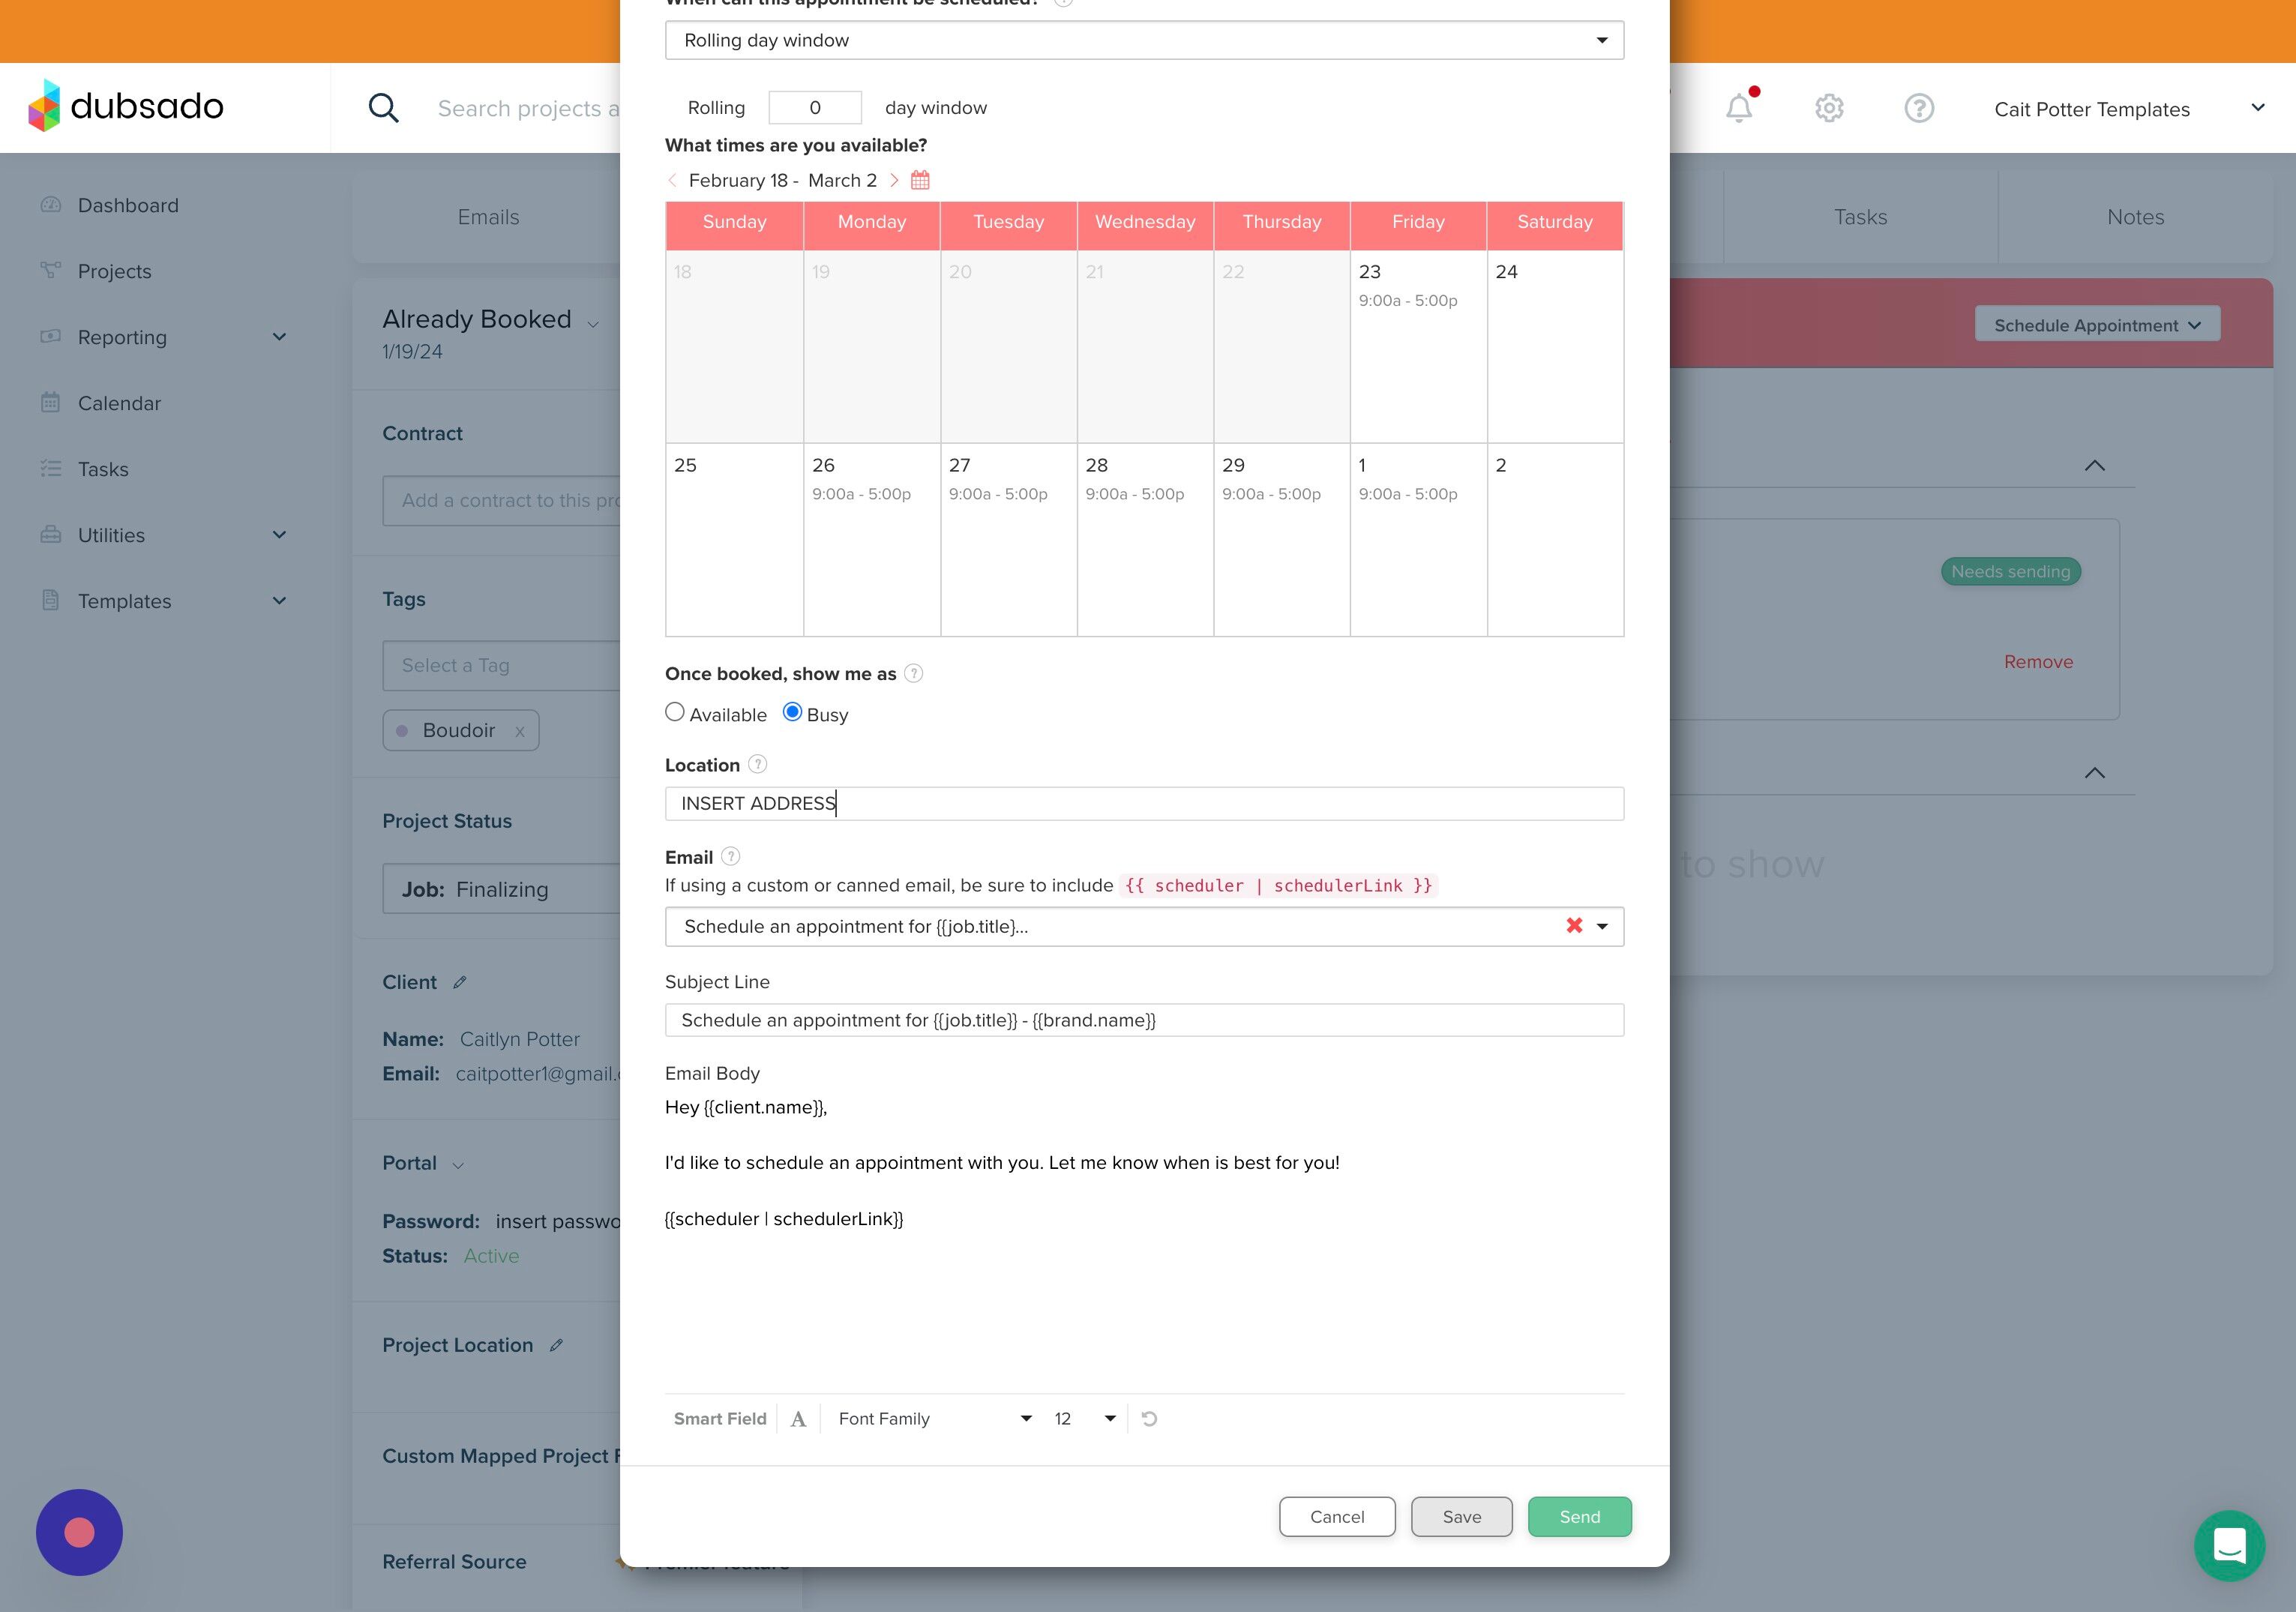Go to previous week range arrow
This screenshot has width=2296, height=1612.
click(x=672, y=180)
